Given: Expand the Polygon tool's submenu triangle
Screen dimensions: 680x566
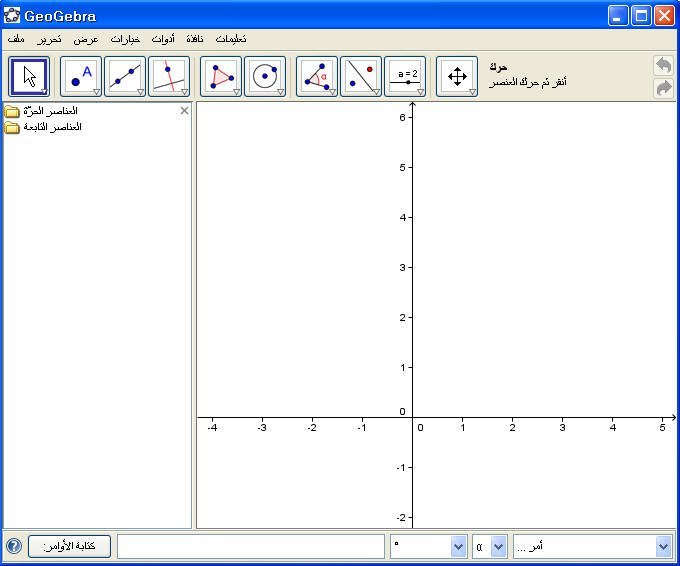Looking at the screenshot, I should 237,92.
